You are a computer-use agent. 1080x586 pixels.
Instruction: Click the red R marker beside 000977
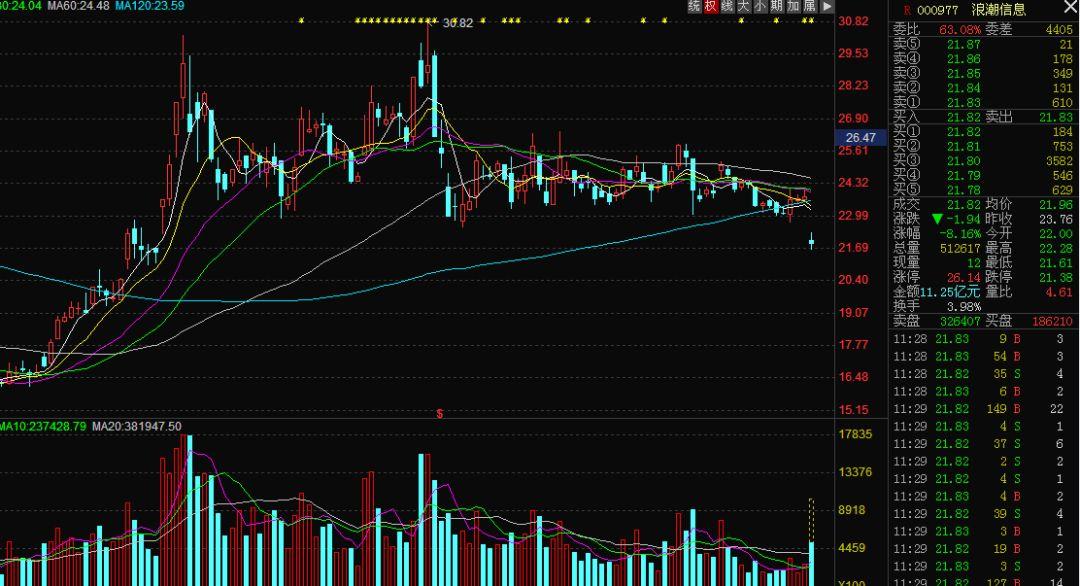point(907,10)
